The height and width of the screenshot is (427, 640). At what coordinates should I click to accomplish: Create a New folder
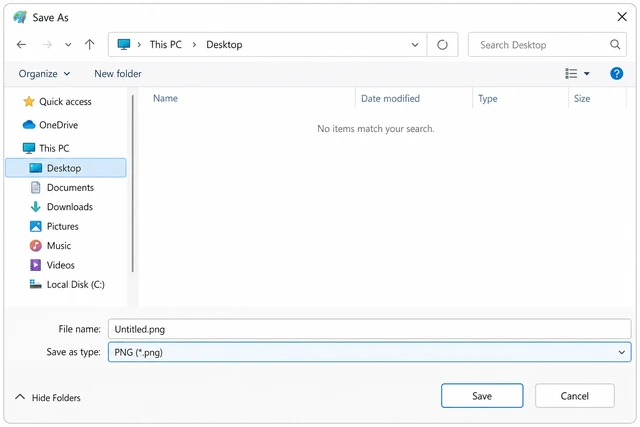118,73
